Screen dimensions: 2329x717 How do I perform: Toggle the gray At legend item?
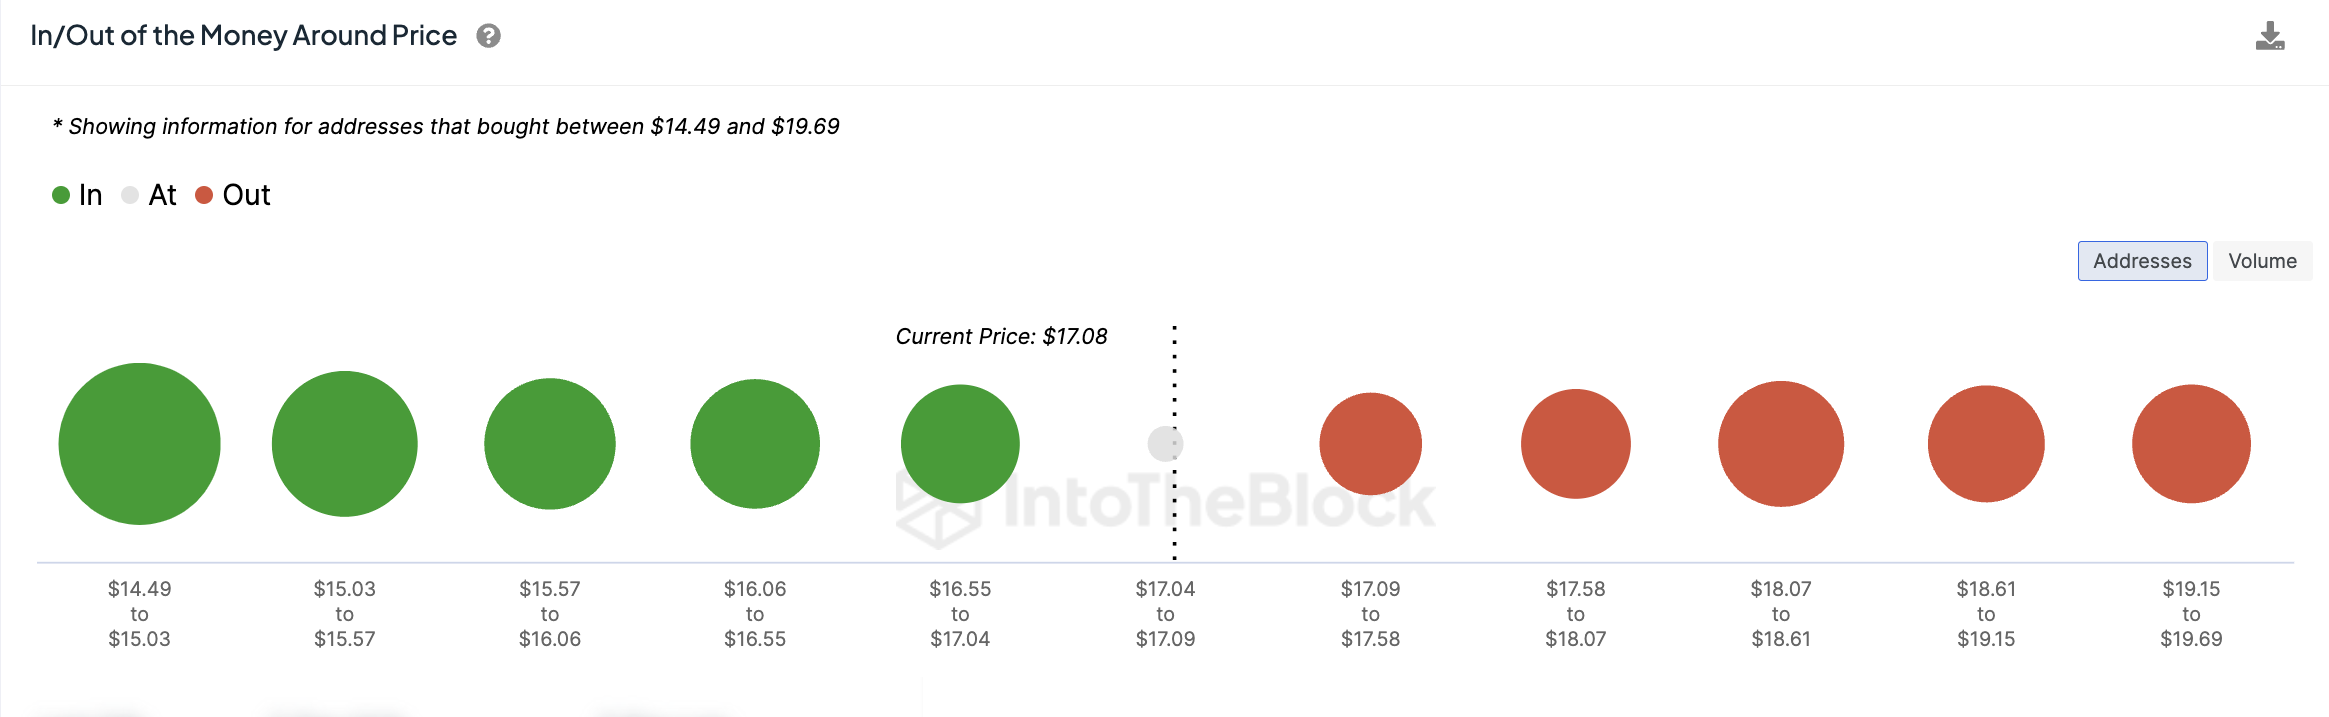coord(149,195)
